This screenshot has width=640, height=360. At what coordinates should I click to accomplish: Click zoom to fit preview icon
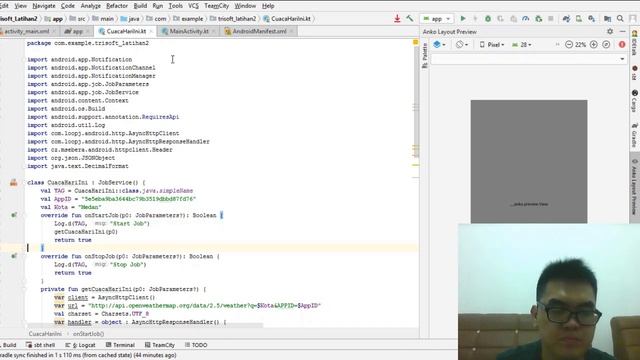pos(606,44)
